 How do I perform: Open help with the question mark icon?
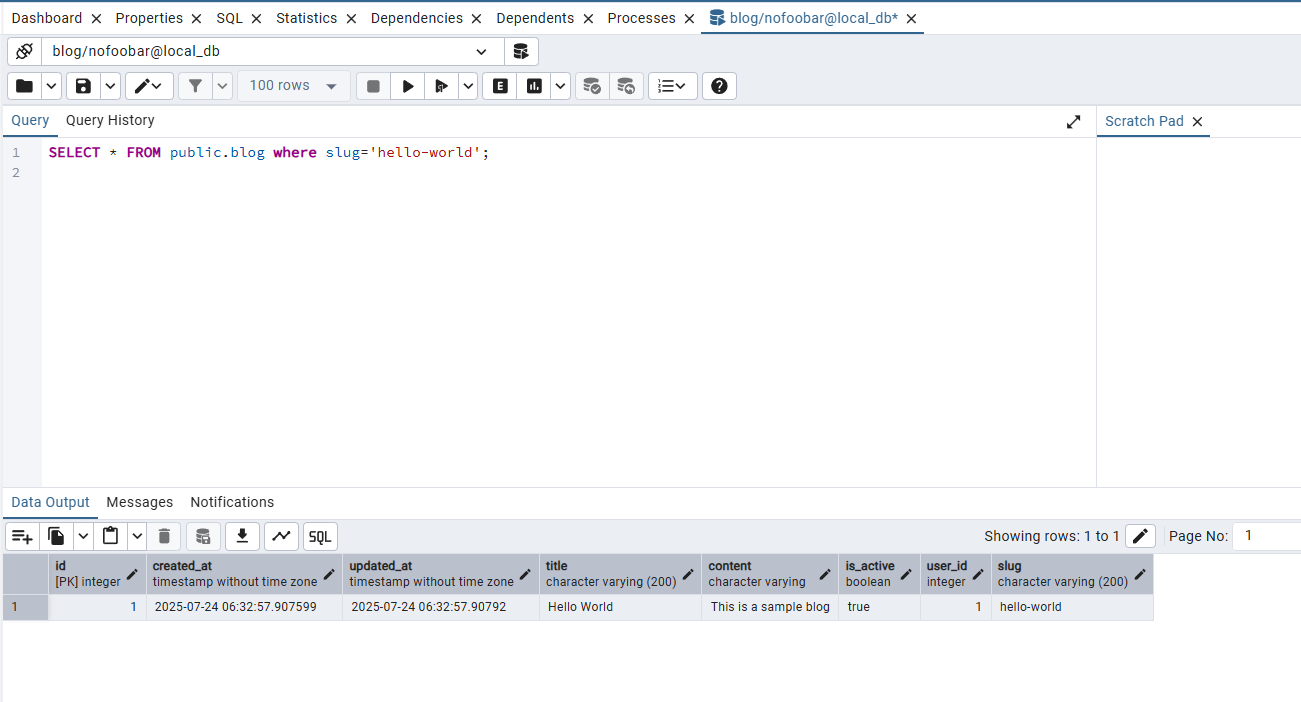coord(719,86)
